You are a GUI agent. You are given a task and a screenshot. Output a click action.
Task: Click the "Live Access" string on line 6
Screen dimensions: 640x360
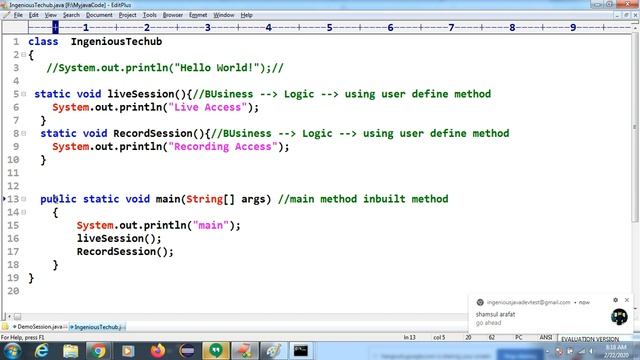coord(207,107)
